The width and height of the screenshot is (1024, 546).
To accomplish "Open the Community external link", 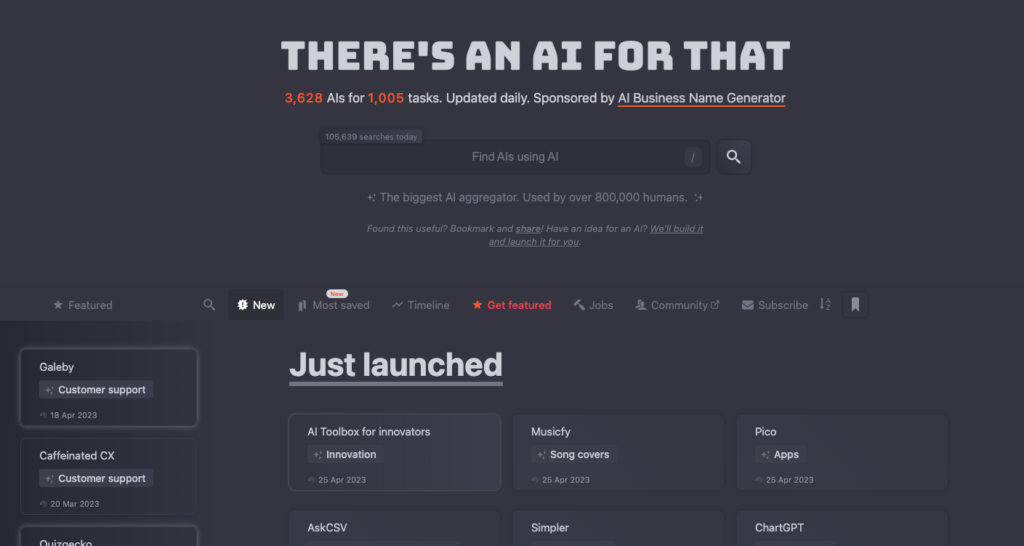I will tap(677, 305).
